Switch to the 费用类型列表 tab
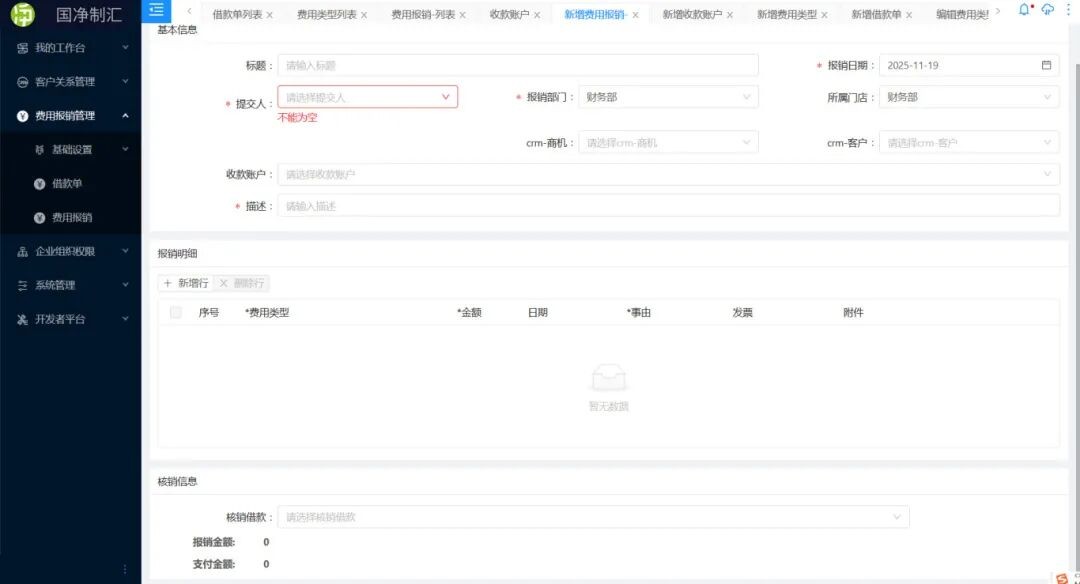Viewport: 1080px width, 584px height. click(325, 15)
